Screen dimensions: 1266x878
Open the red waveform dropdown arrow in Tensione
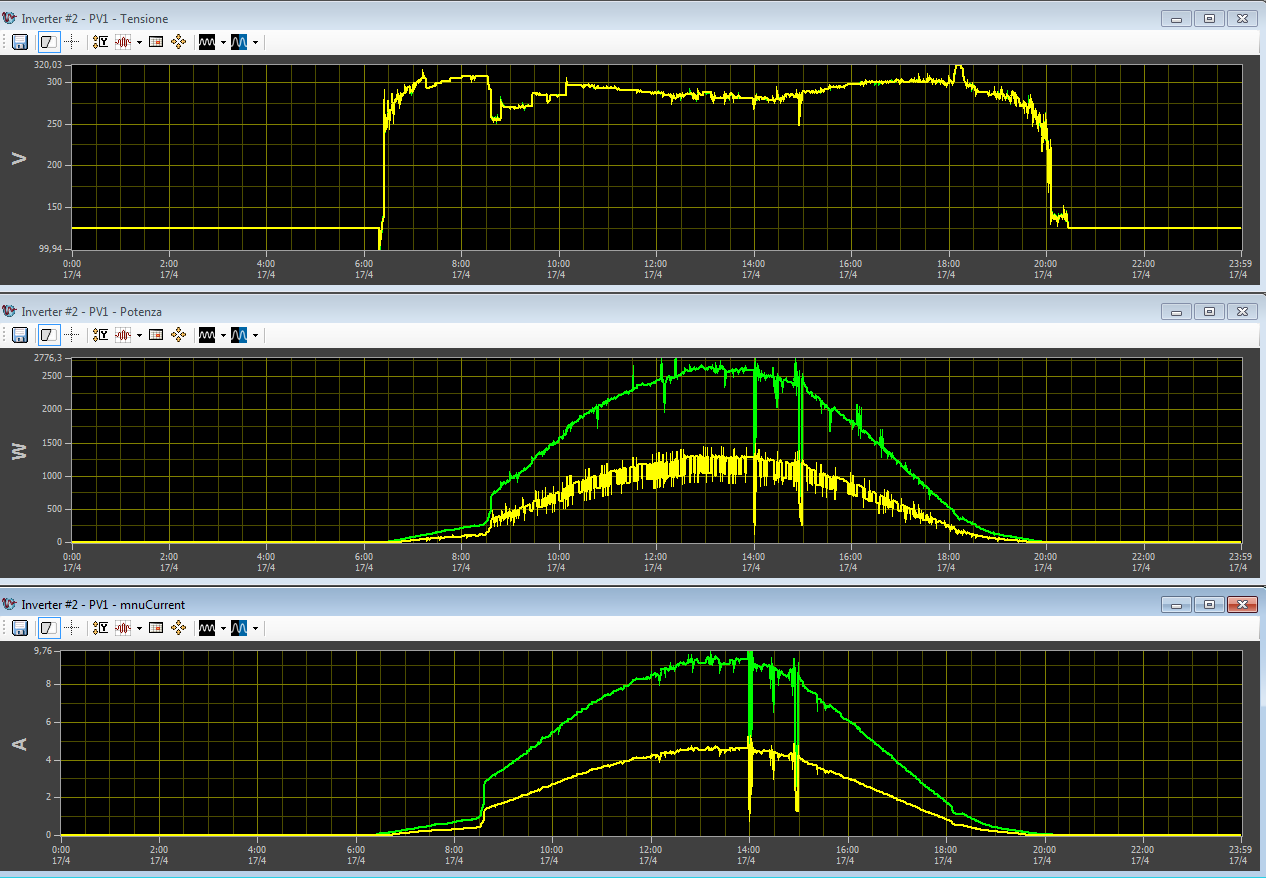click(x=139, y=42)
